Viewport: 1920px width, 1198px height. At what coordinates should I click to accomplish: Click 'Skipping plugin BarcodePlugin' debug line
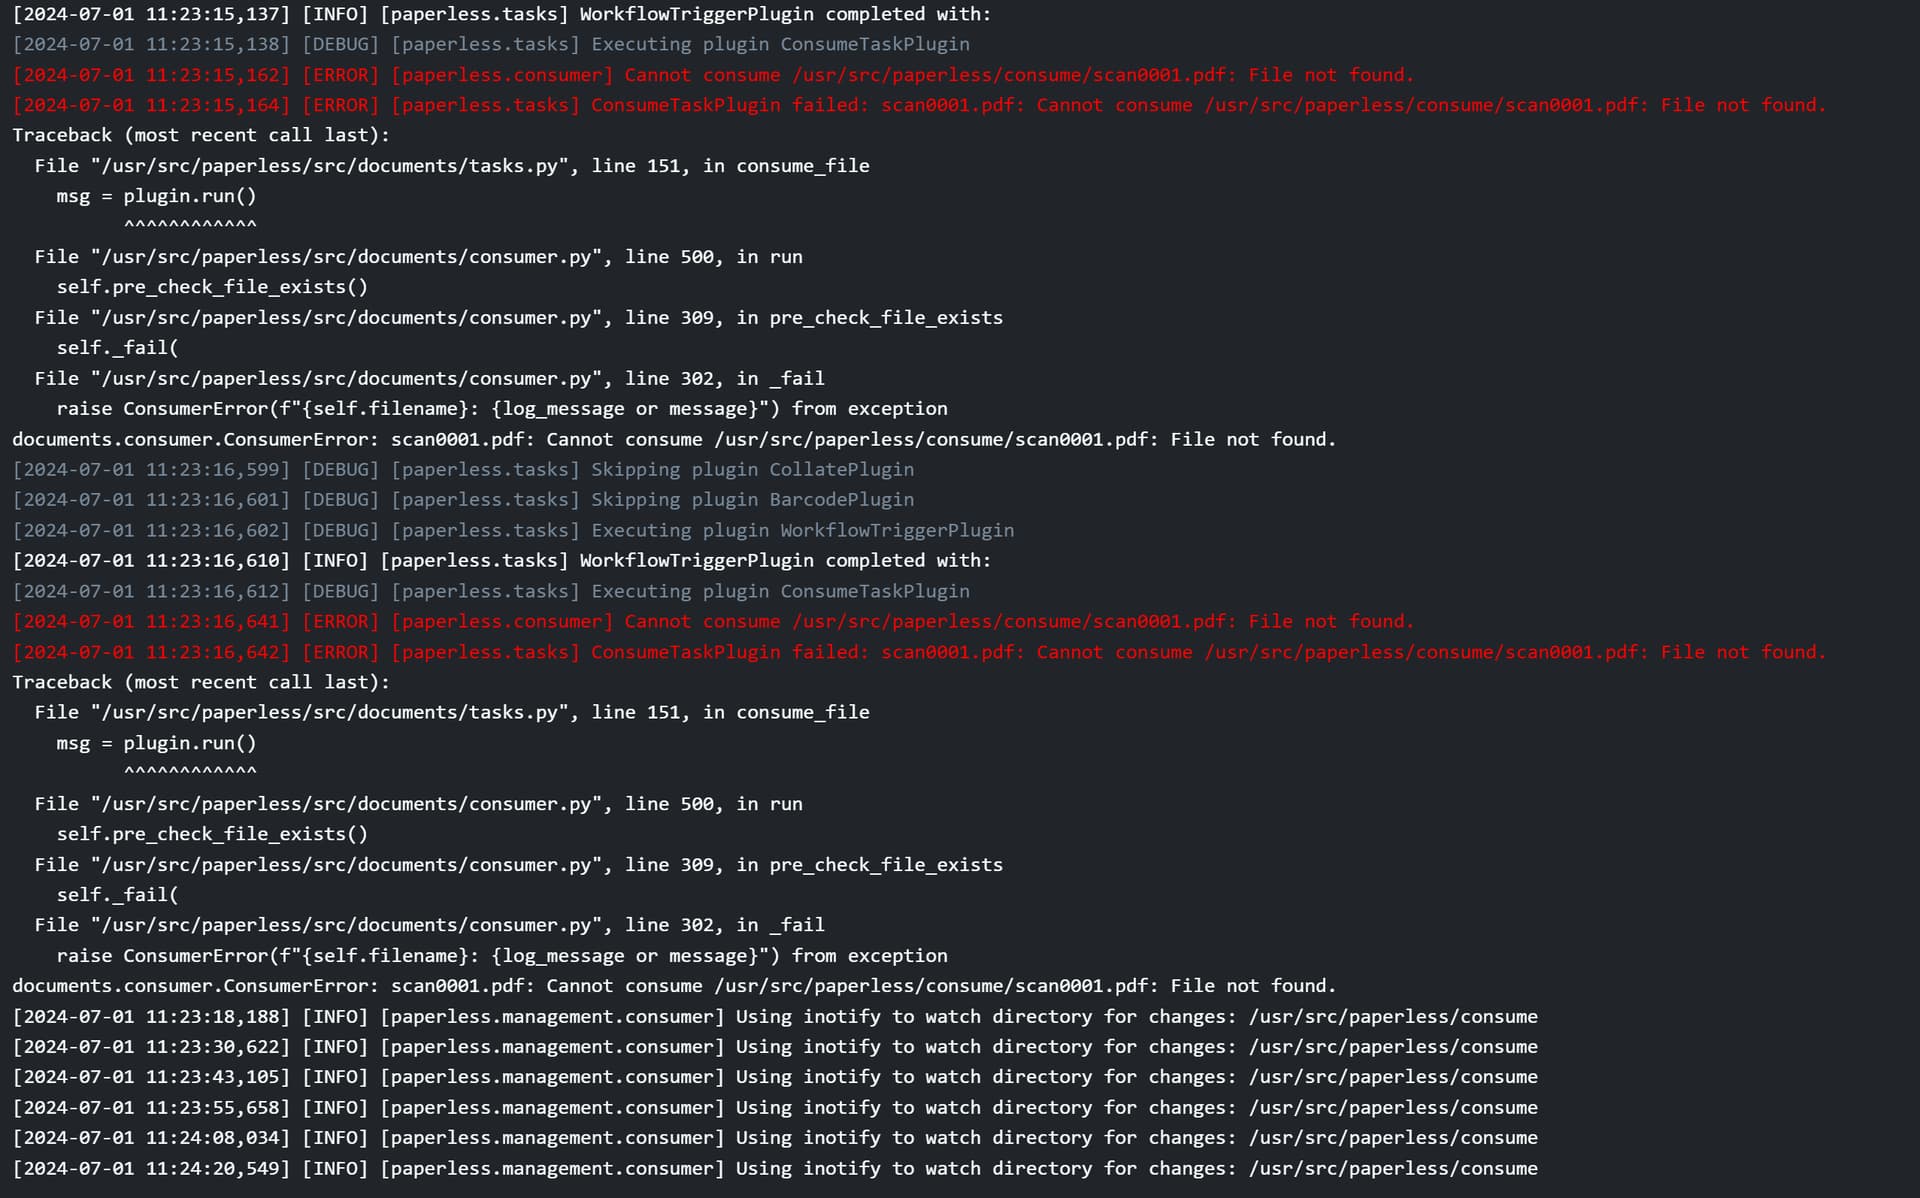point(463,500)
